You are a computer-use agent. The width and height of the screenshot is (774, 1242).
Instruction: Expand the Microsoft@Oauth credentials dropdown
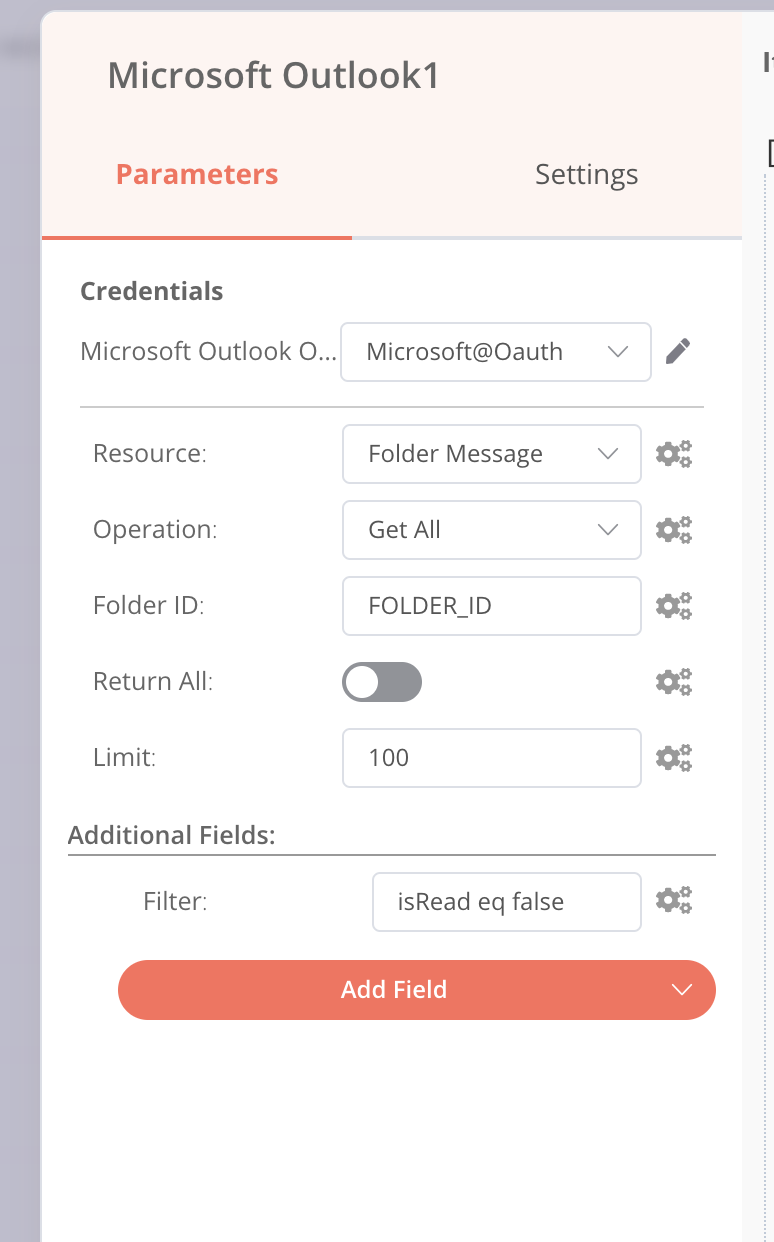(496, 352)
